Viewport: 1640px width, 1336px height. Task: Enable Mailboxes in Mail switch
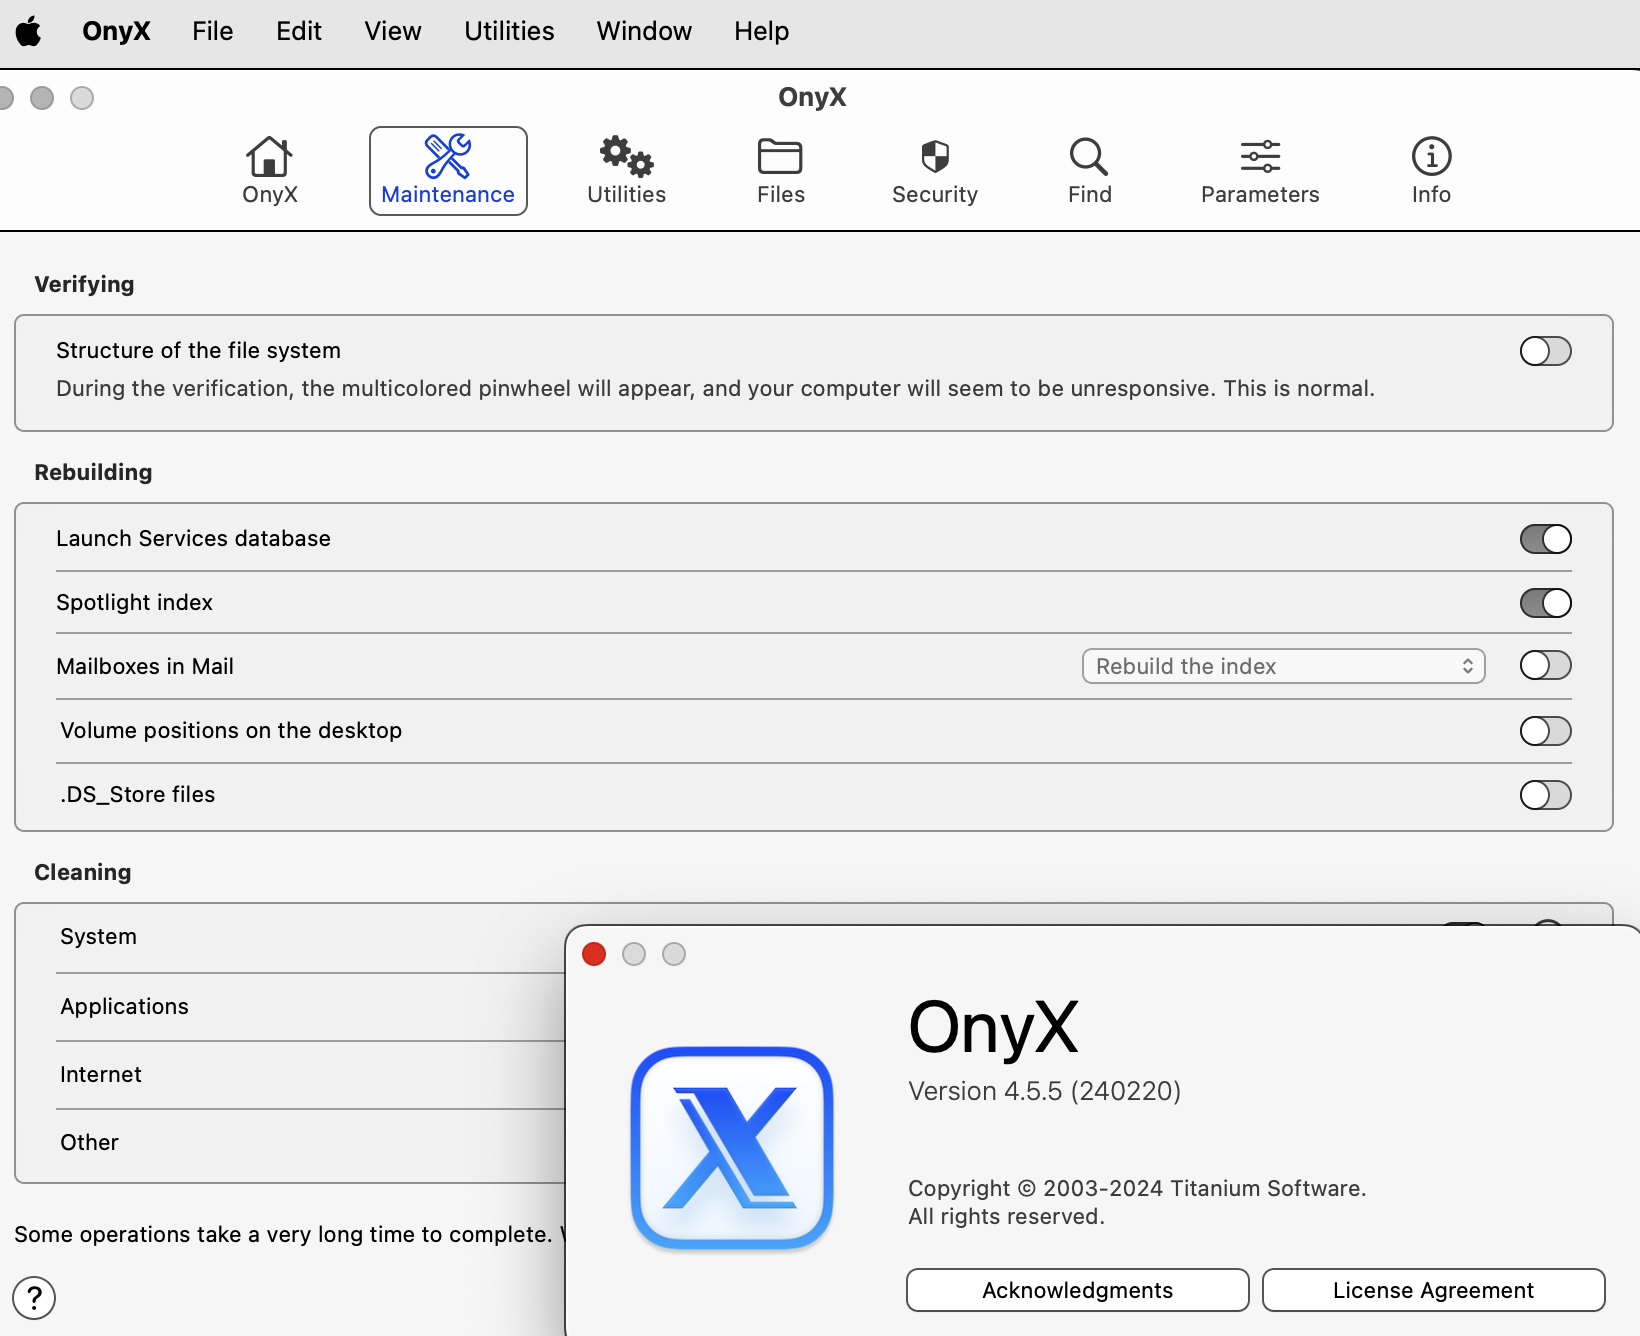1545,665
